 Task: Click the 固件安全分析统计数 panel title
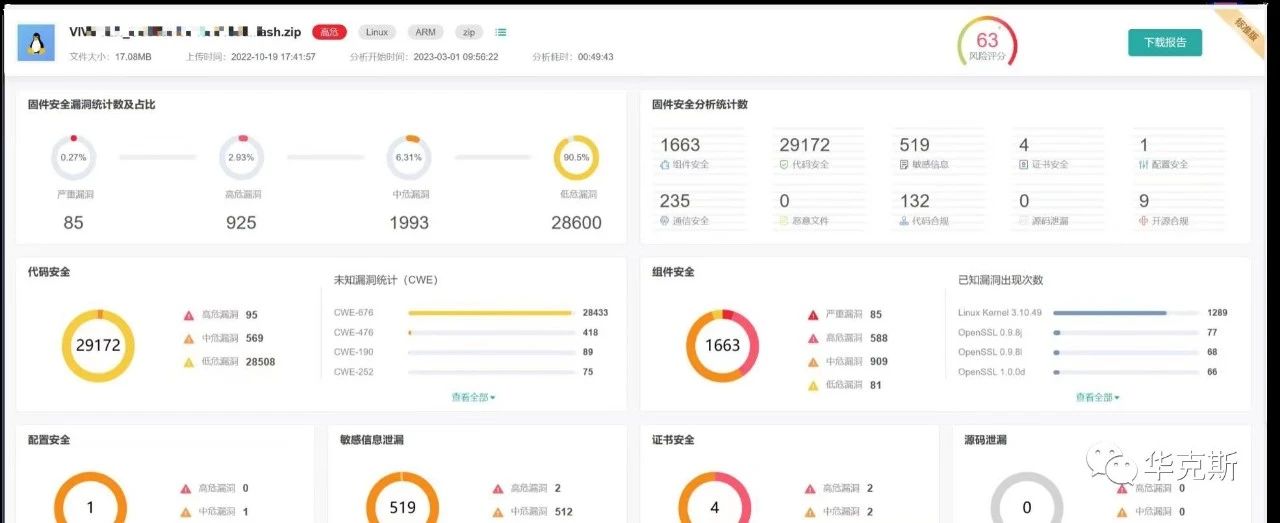pyautogui.click(x=700, y=104)
